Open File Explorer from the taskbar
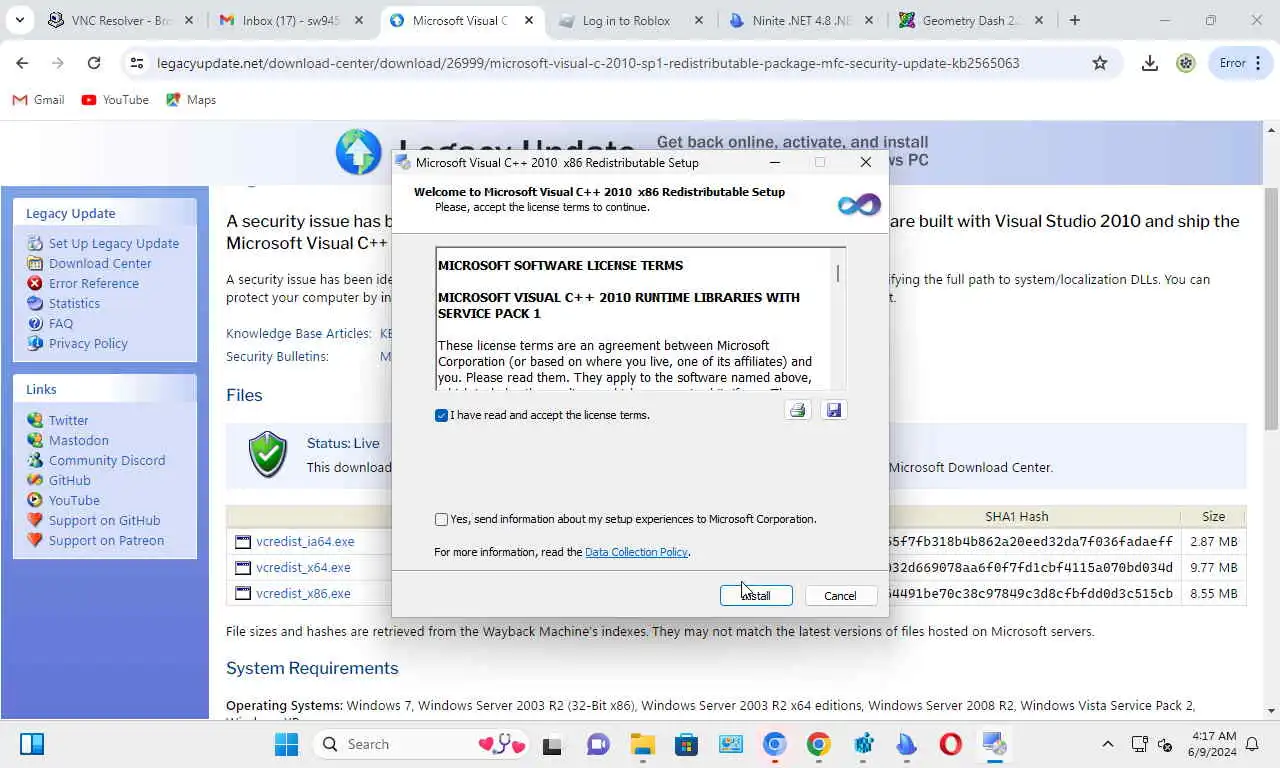Viewport: 1280px width, 768px height. click(642, 744)
